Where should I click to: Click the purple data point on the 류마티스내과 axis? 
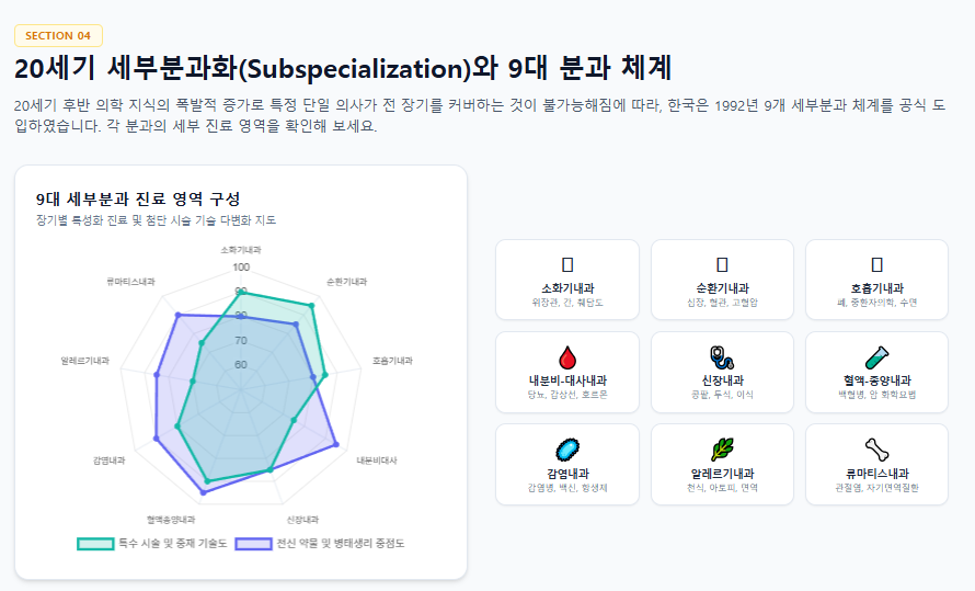coord(178,315)
